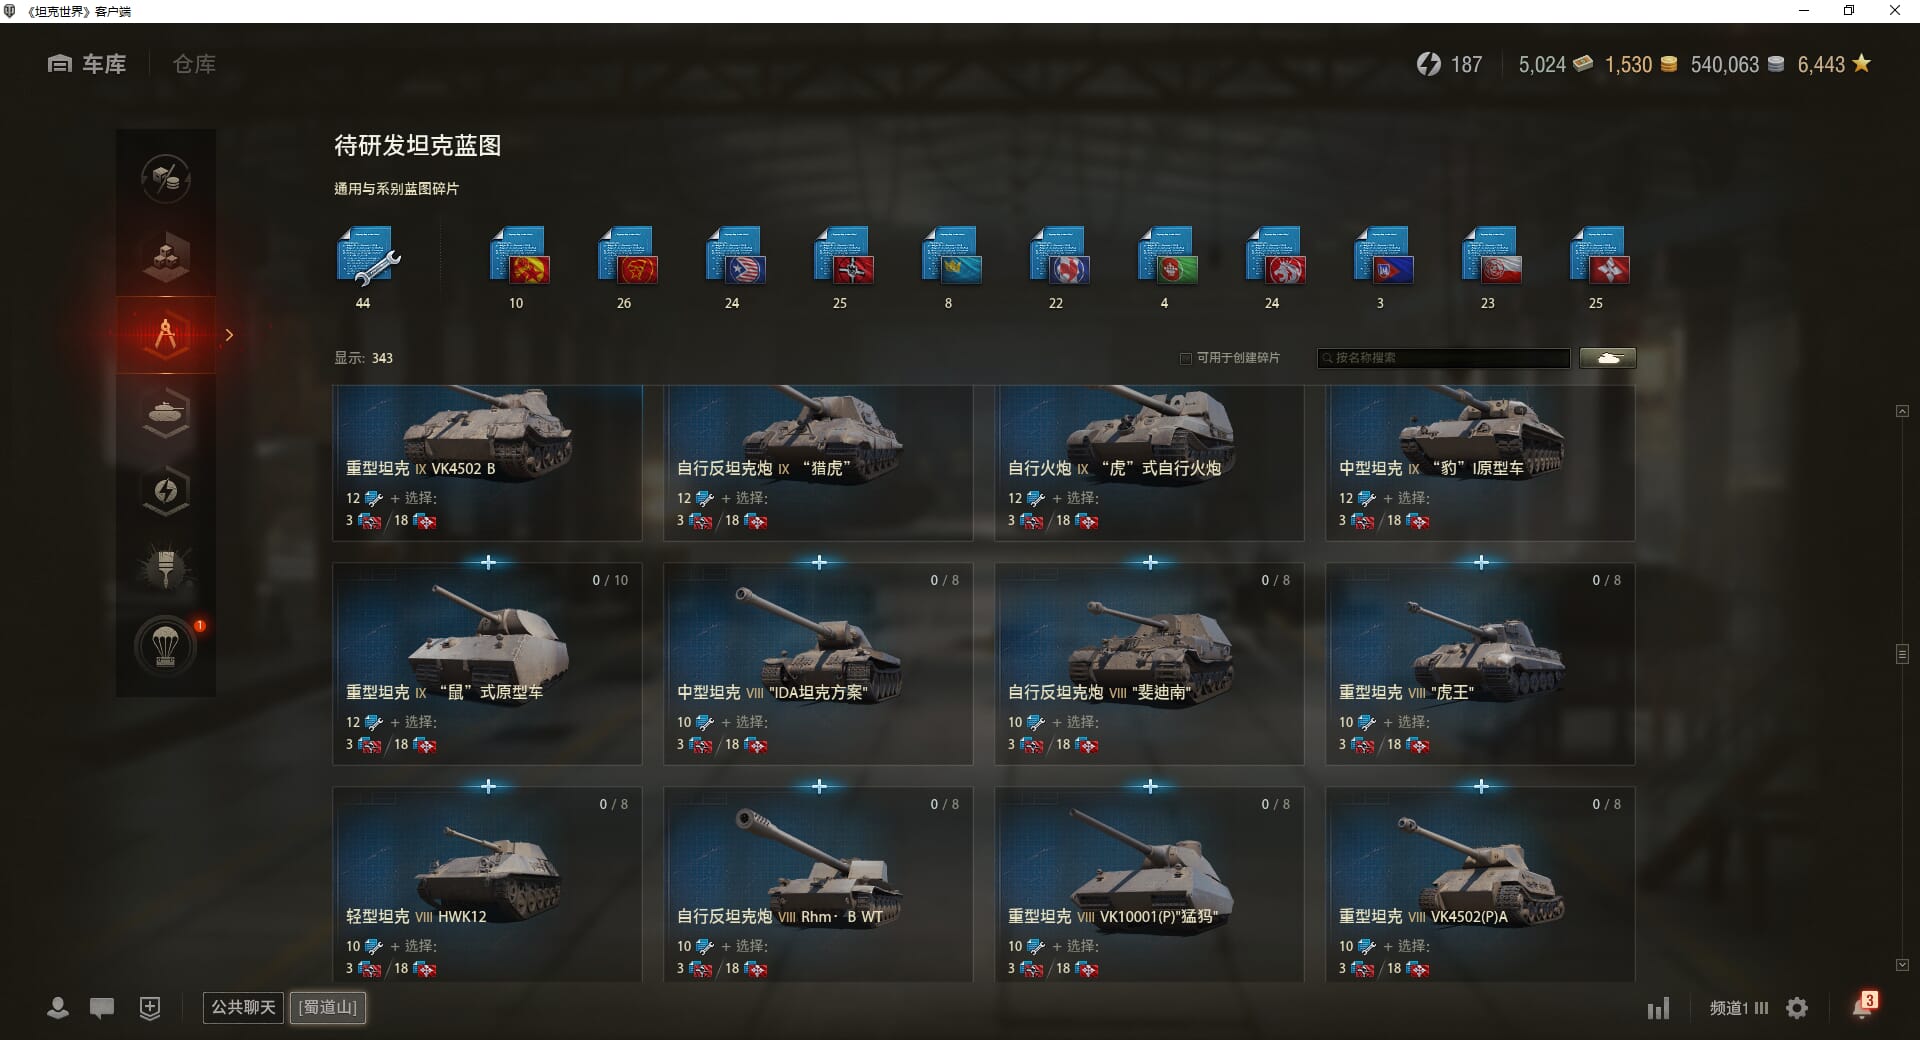The height and width of the screenshot is (1040, 1920).
Task: Open the 公共聊天 chat button
Action: pos(243,1007)
